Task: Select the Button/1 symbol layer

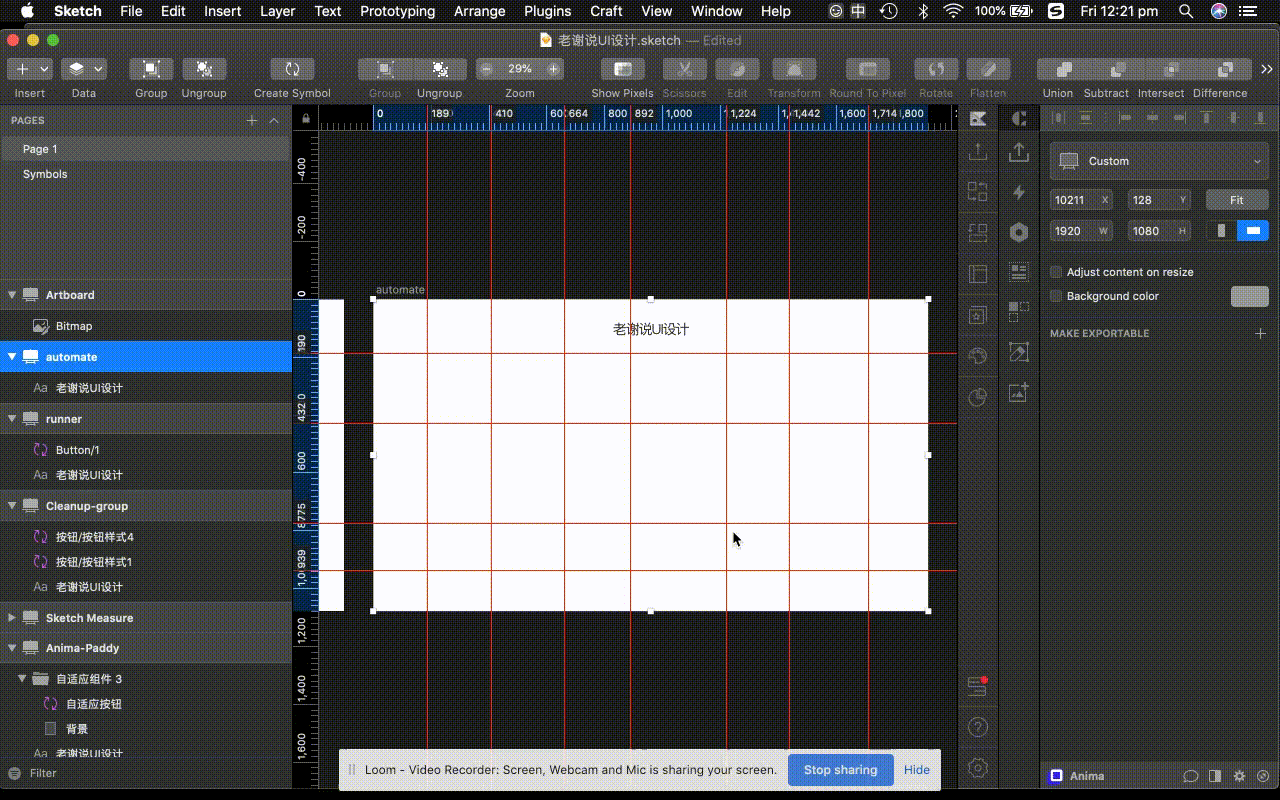Action: (146, 450)
